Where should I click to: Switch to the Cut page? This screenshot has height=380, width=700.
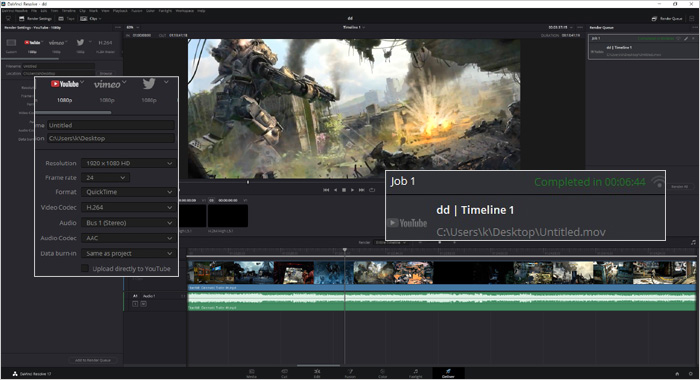click(x=284, y=373)
